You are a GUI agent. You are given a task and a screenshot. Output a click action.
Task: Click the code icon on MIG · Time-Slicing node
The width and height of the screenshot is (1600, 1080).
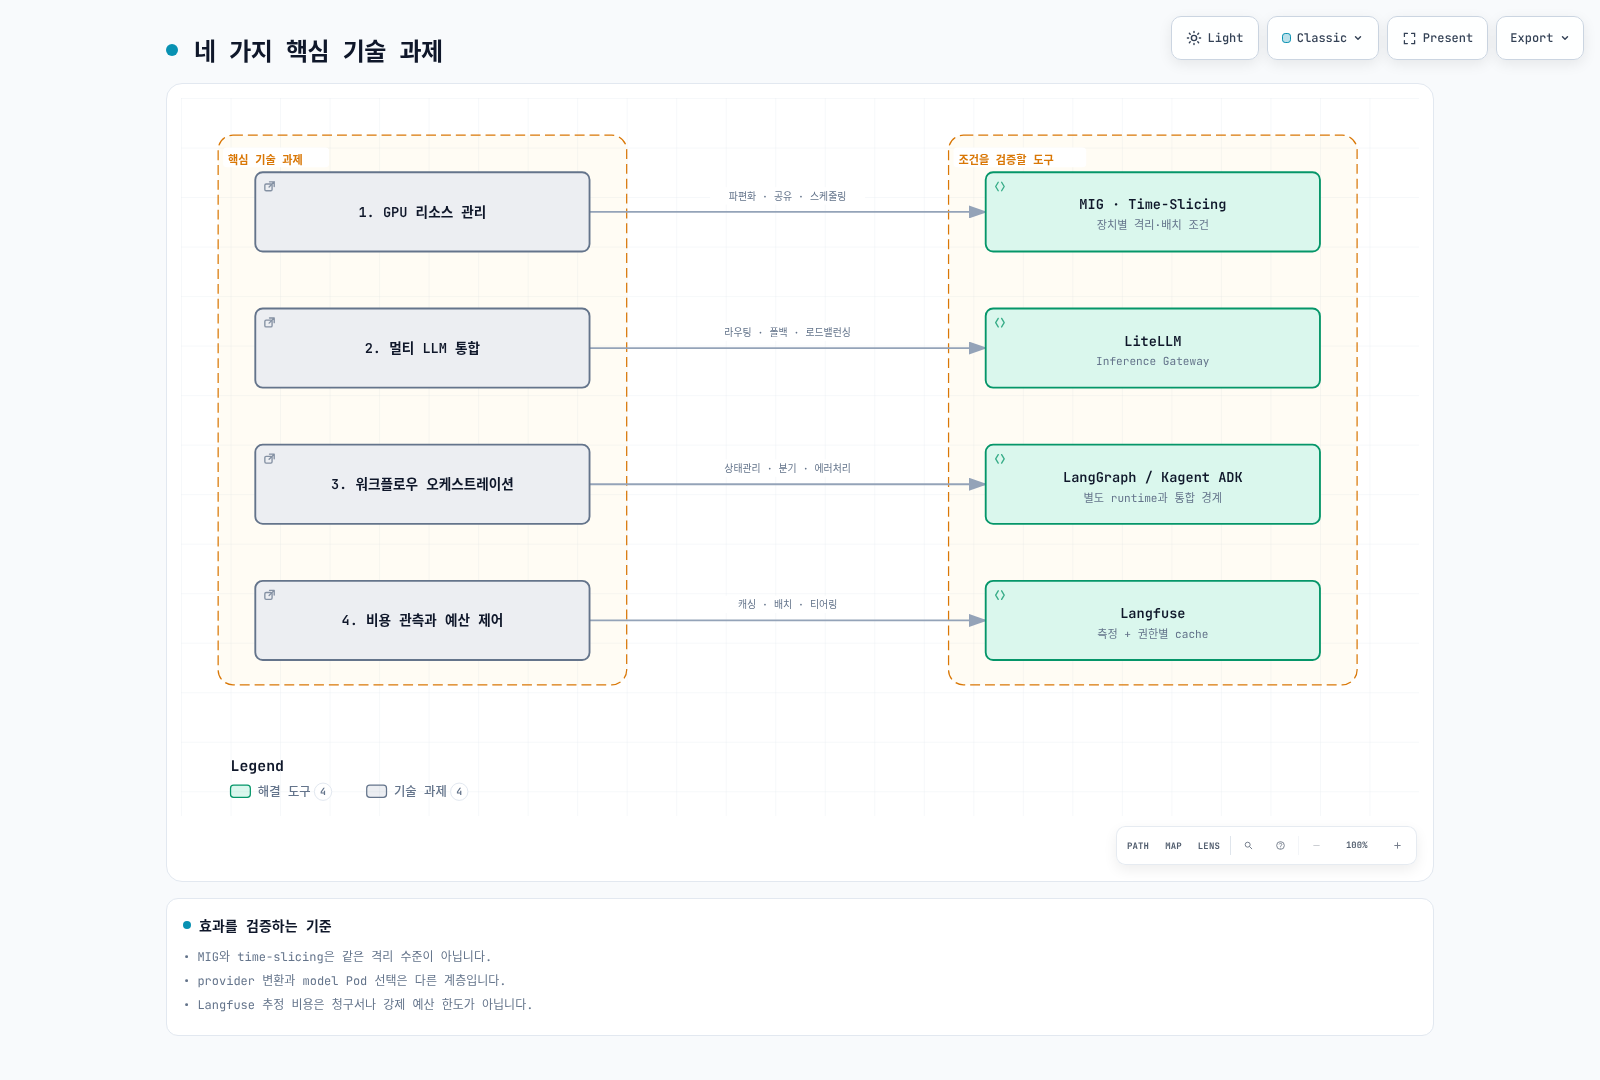click(1000, 187)
